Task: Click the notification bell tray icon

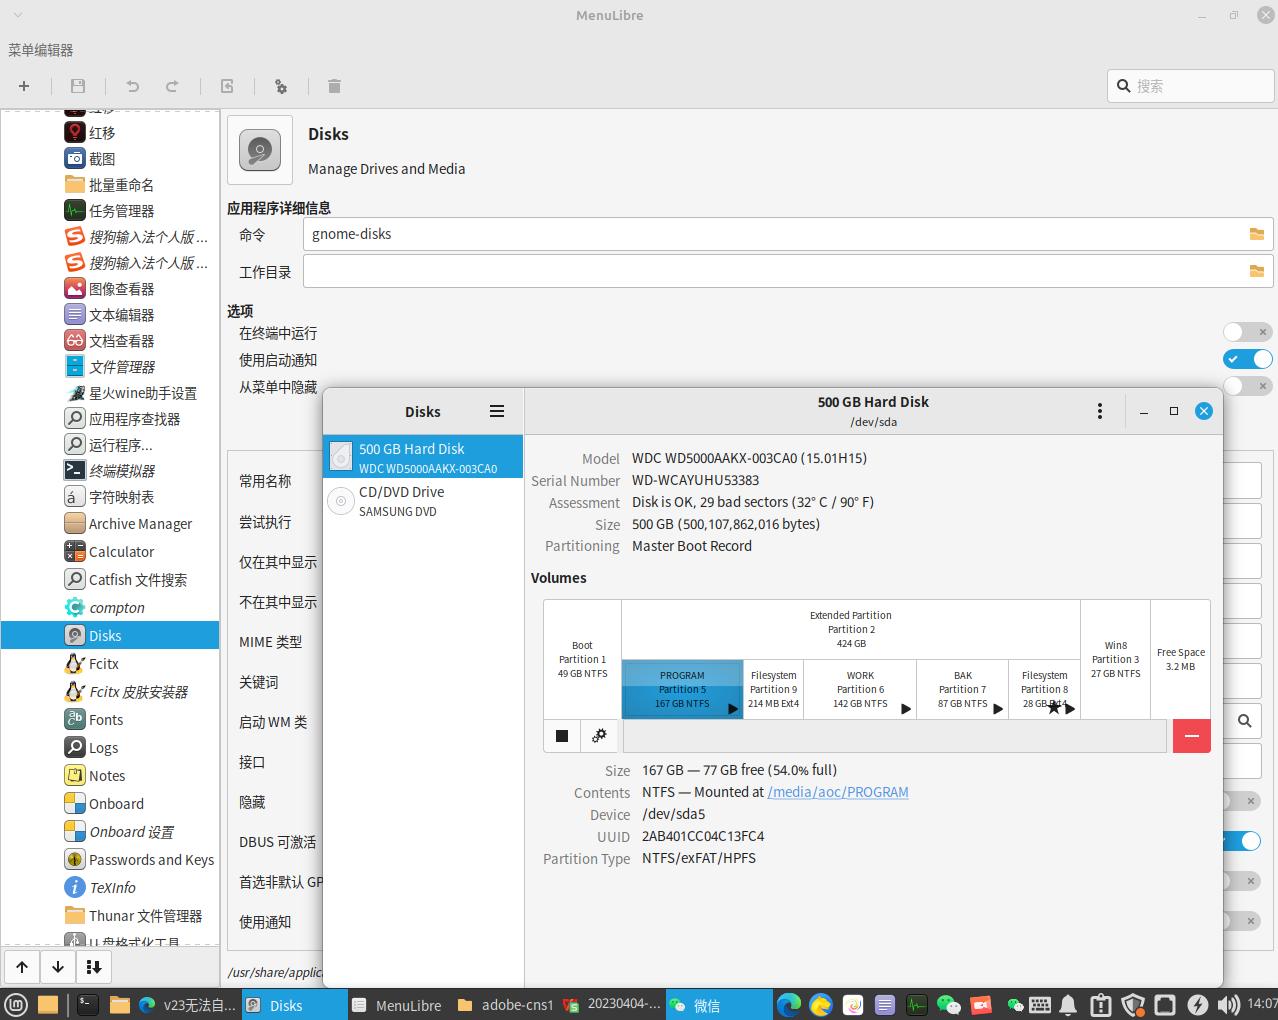Action: 1068,1005
